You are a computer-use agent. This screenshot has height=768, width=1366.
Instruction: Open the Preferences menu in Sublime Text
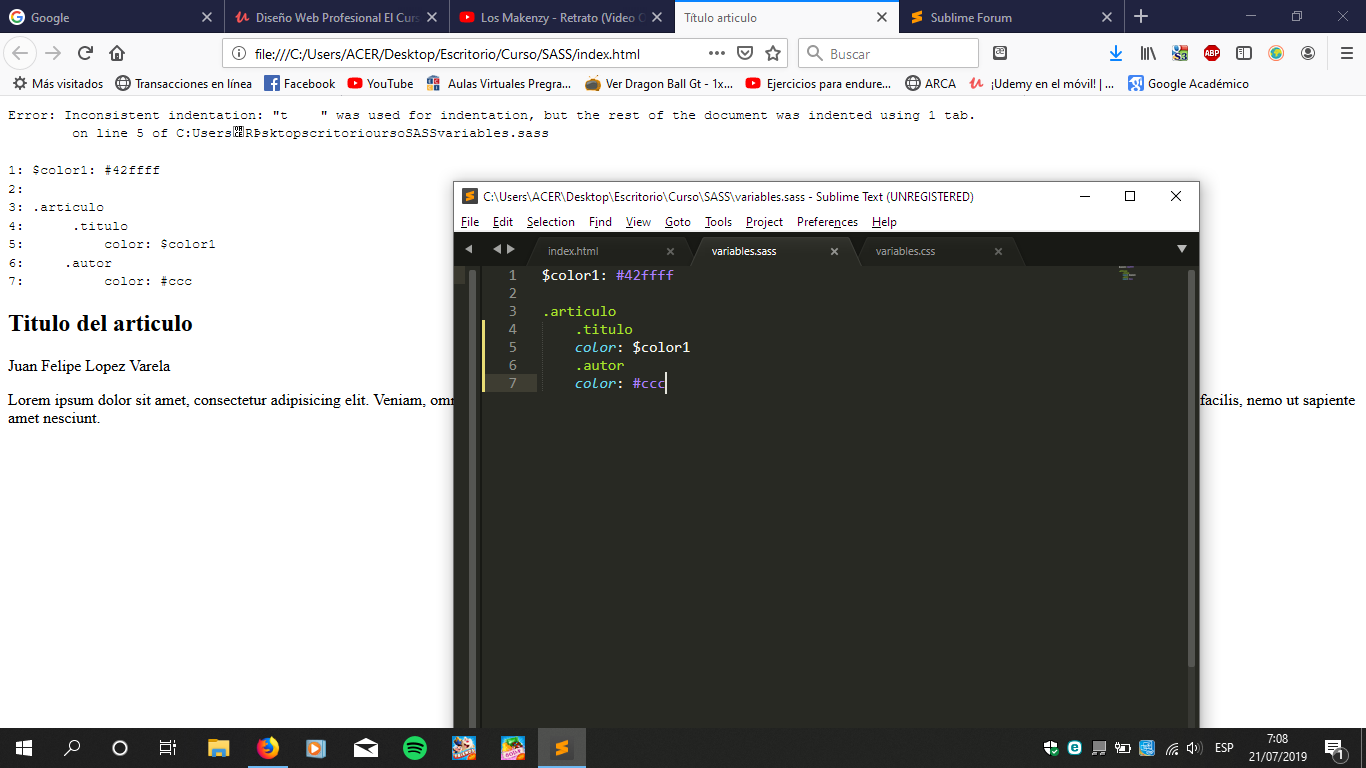click(x=827, y=222)
